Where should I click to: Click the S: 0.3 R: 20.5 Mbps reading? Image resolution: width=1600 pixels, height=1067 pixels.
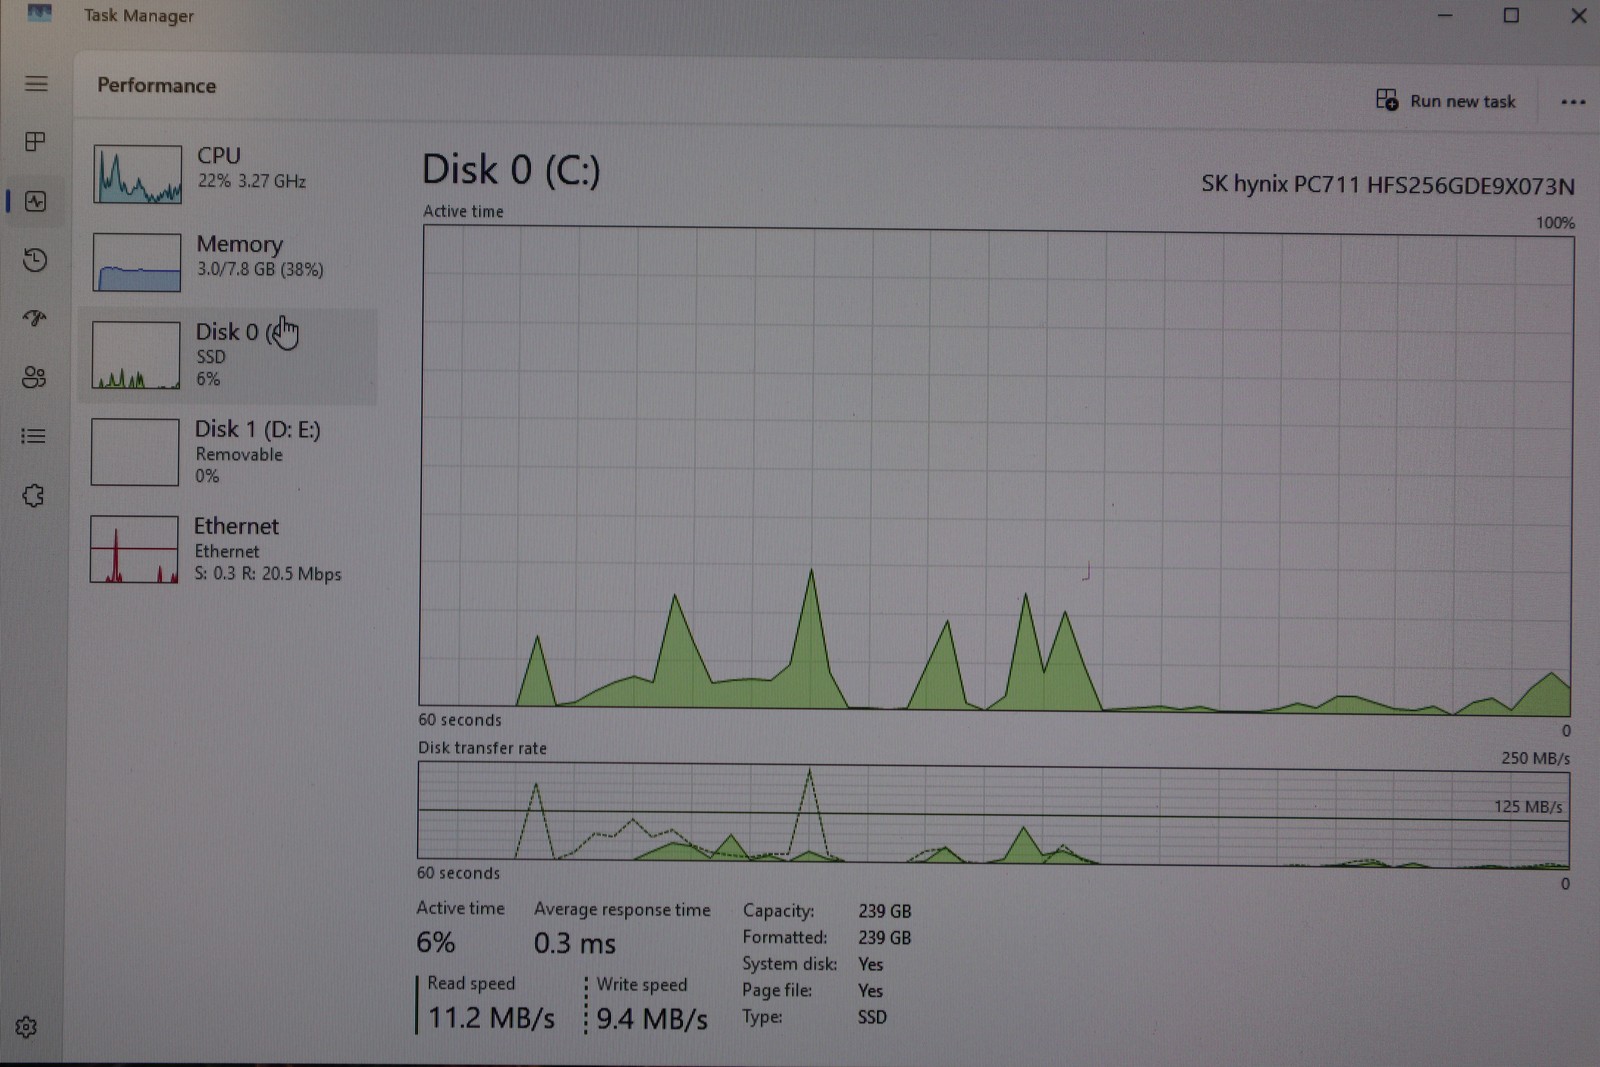(x=268, y=574)
